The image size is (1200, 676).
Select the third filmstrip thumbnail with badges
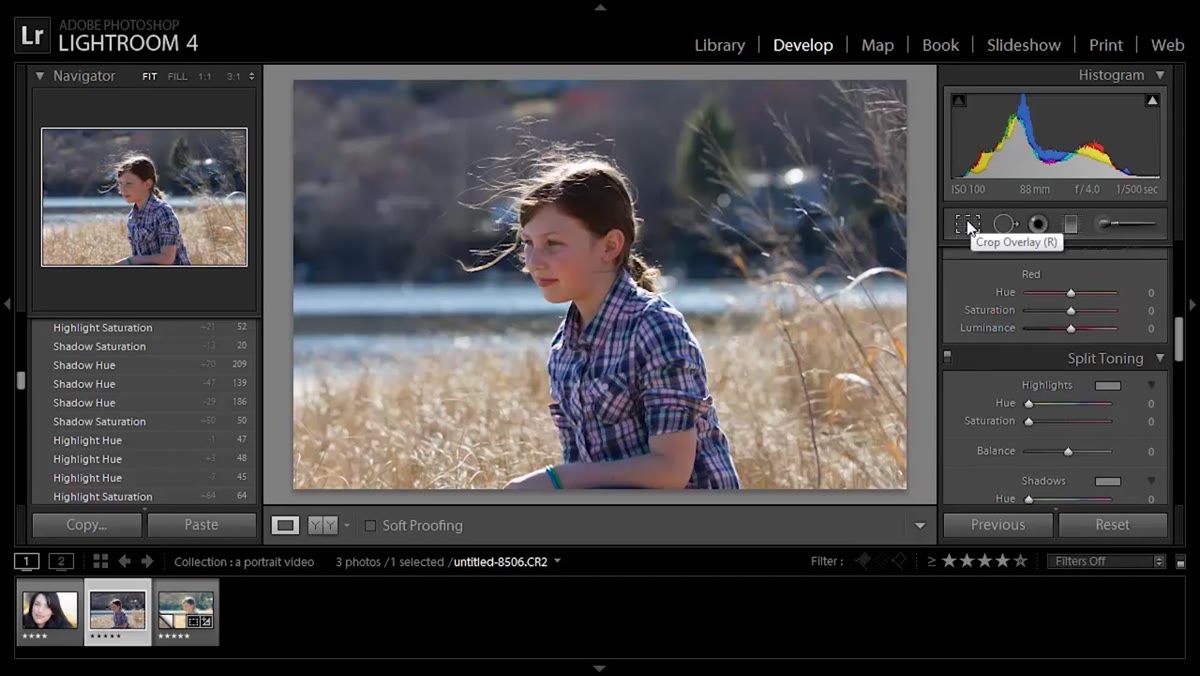click(x=186, y=612)
